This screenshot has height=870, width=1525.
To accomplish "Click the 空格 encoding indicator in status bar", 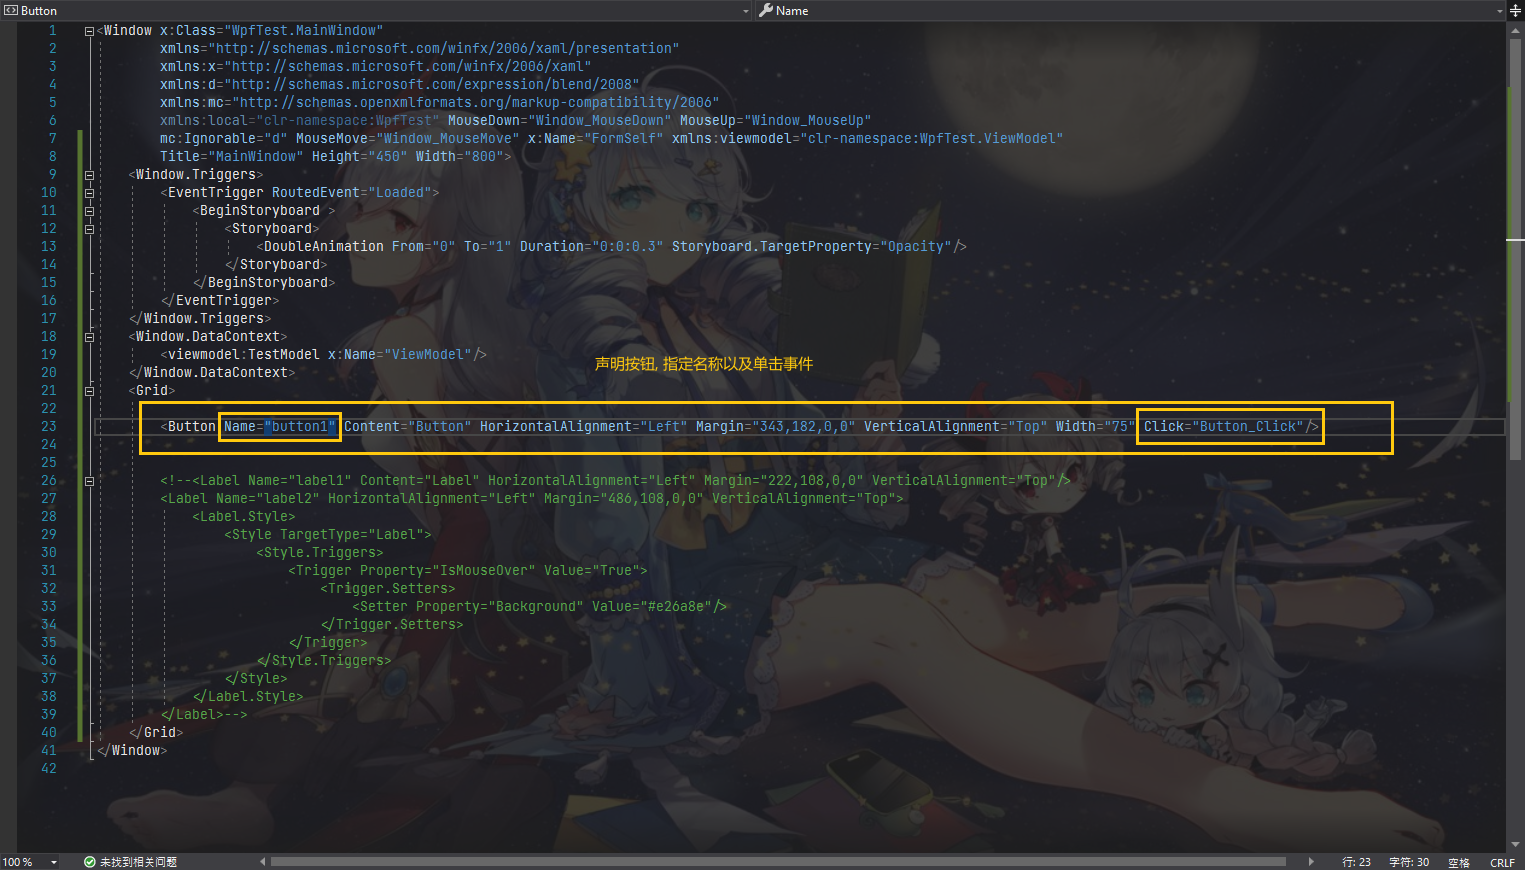I will pyautogui.click(x=1459, y=861).
